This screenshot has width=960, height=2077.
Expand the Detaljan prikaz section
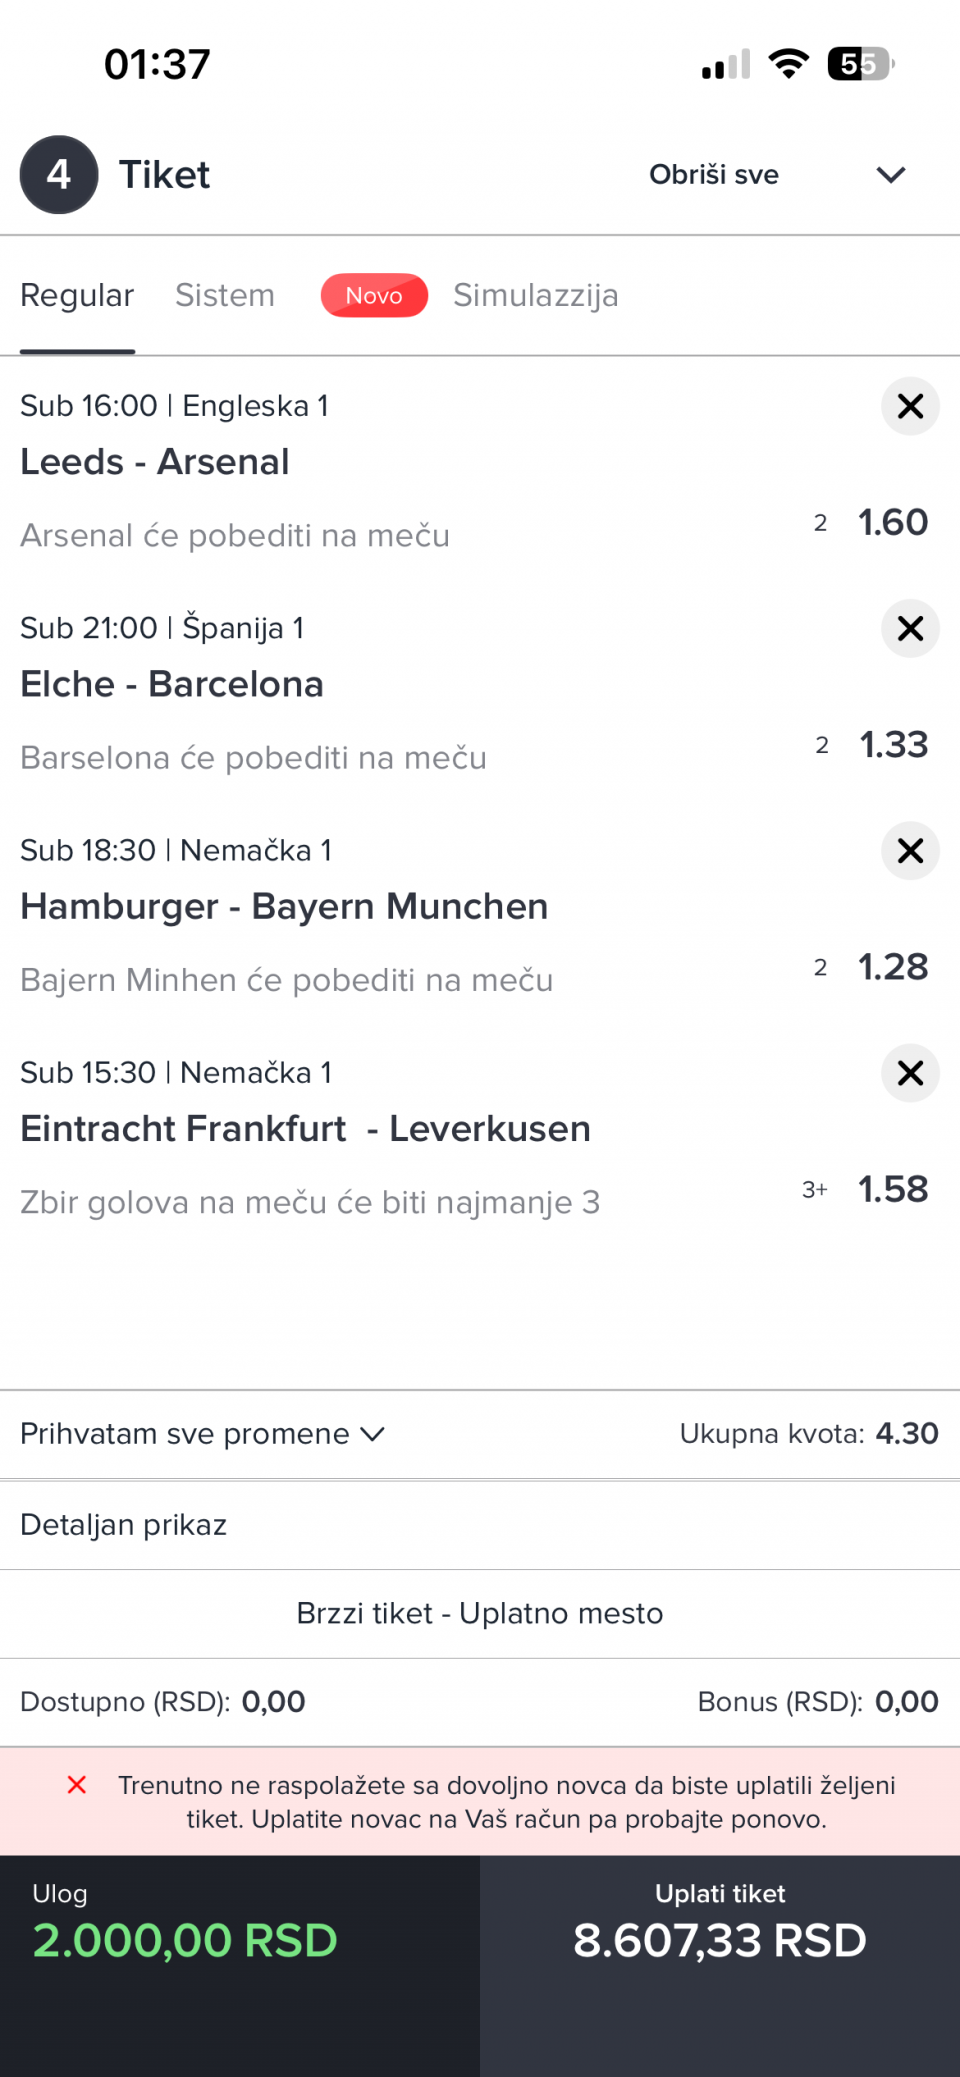click(x=124, y=1525)
